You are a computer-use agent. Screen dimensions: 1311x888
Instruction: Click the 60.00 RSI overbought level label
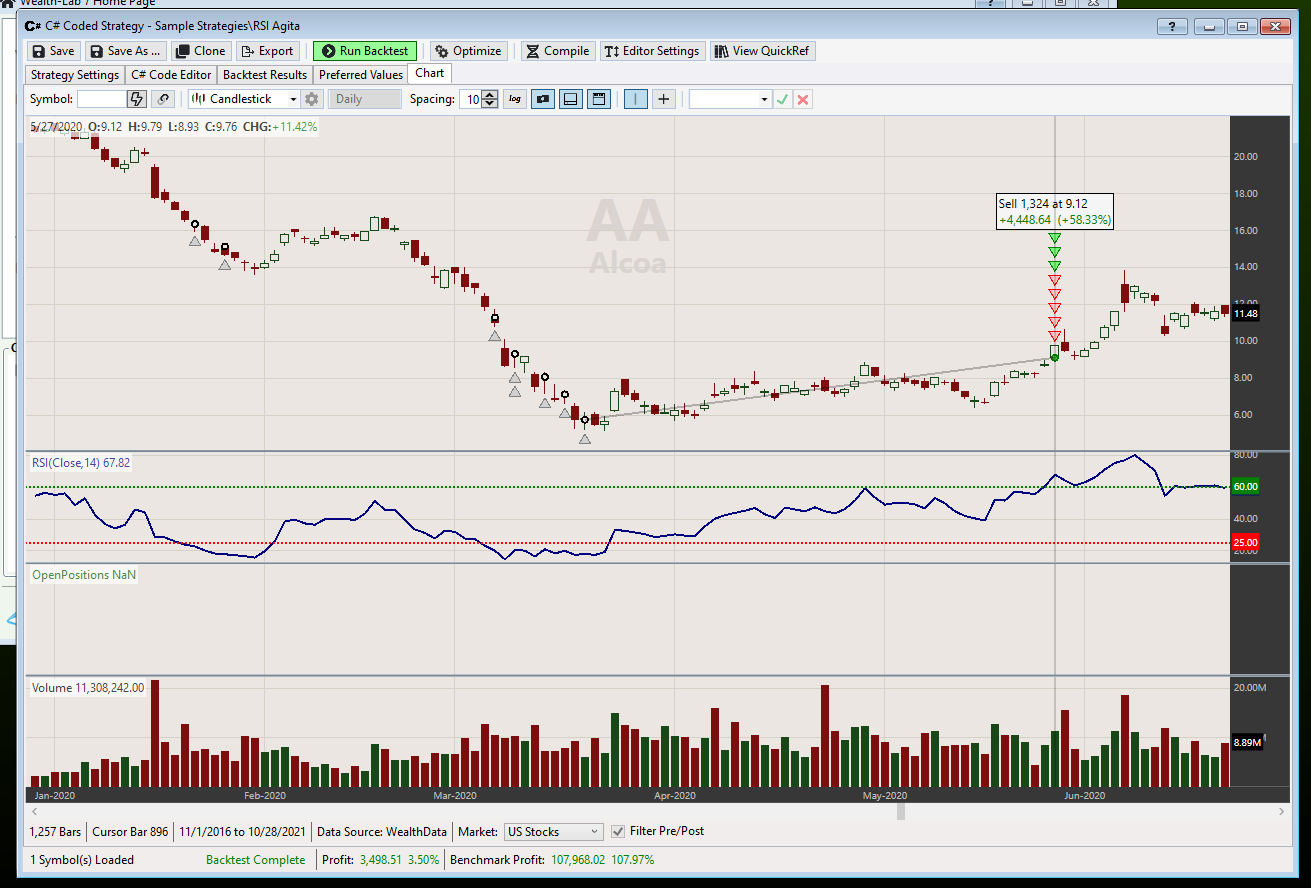[1246, 487]
